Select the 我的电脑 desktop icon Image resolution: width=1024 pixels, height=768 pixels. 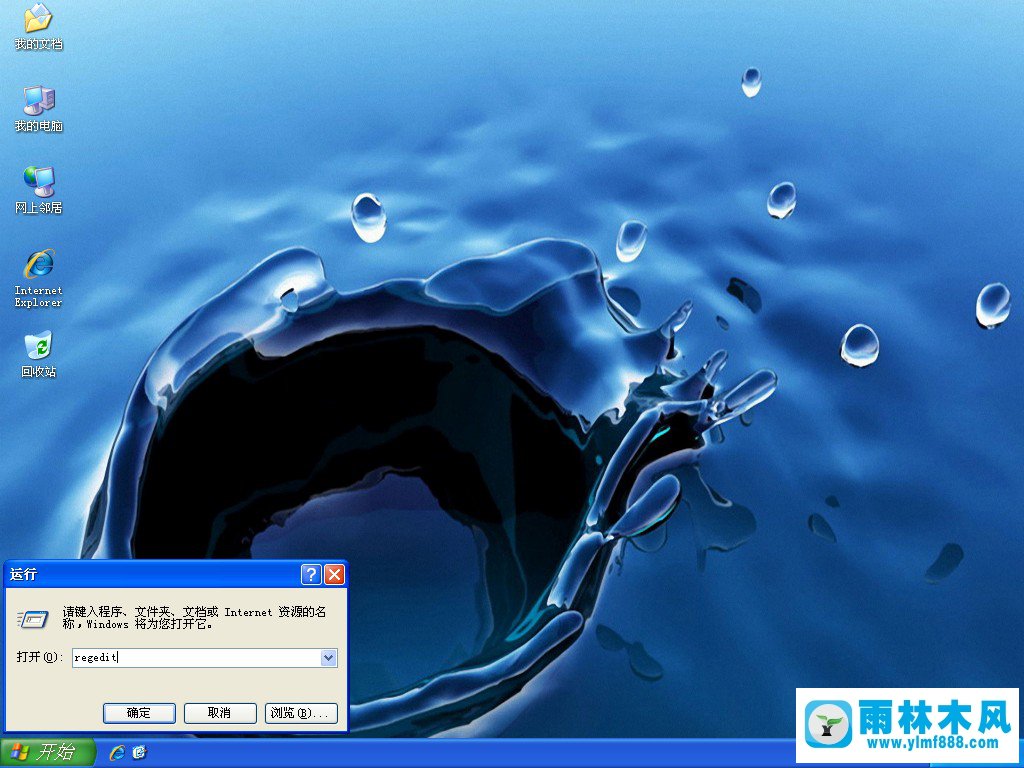pos(38,108)
